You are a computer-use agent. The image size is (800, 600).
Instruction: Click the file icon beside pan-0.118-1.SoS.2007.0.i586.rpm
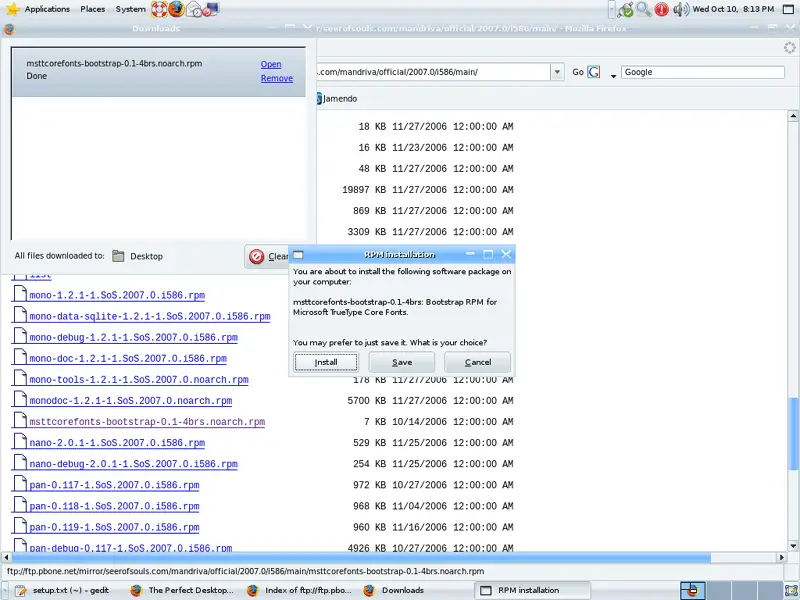pos(20,505)
